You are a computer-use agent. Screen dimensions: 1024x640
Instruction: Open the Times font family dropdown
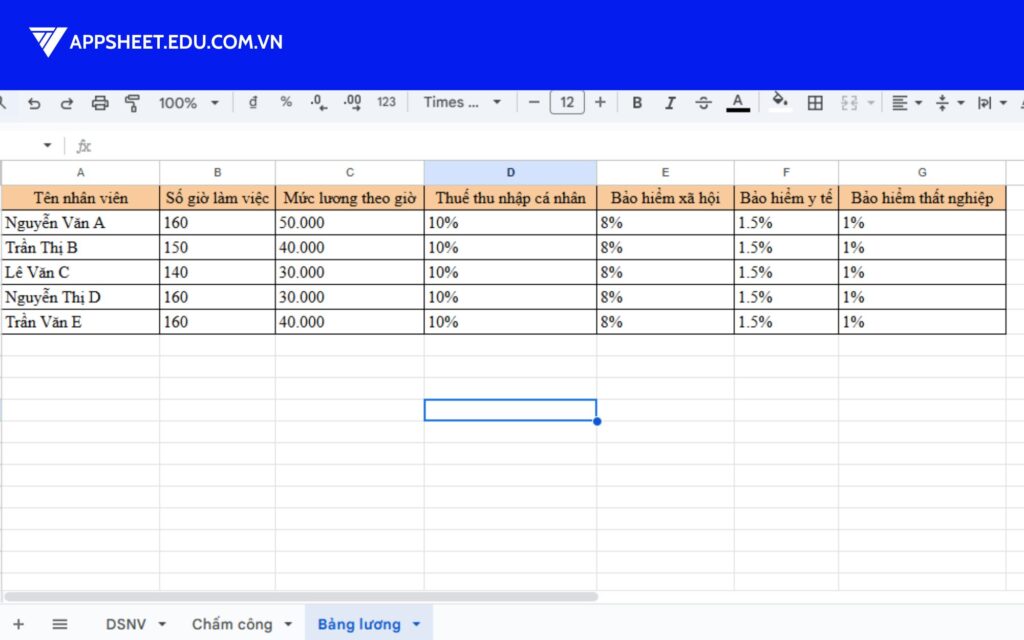(x=462, y=102)
